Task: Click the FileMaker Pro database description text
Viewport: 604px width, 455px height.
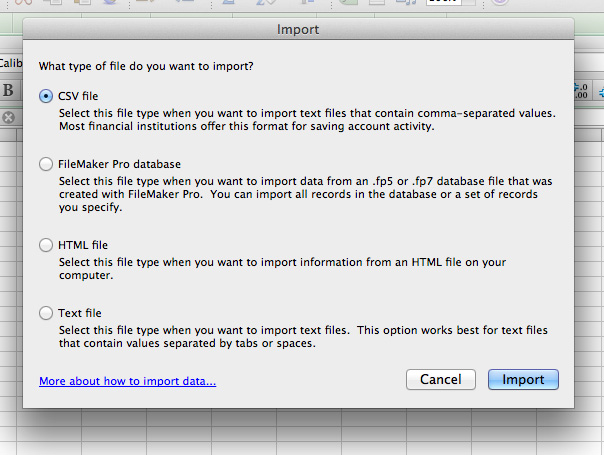Action: 298,194
